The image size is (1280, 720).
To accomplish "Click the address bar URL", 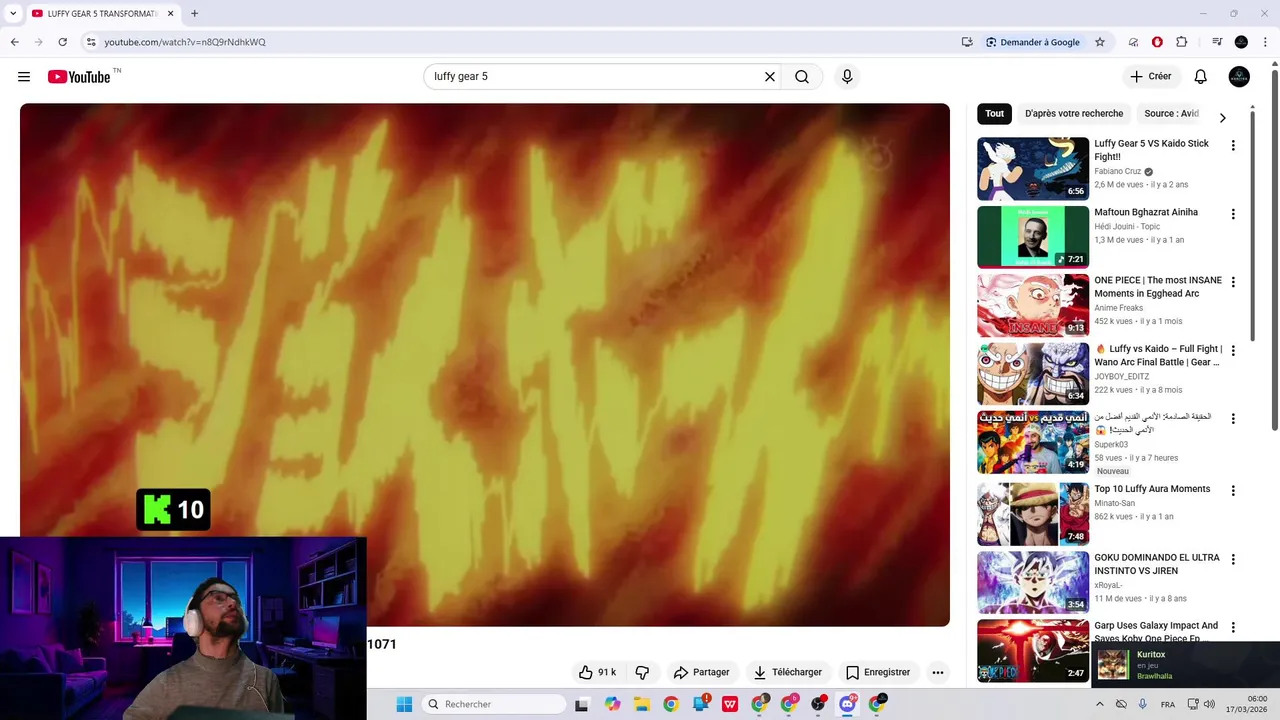I will click(x=185, y=42).
